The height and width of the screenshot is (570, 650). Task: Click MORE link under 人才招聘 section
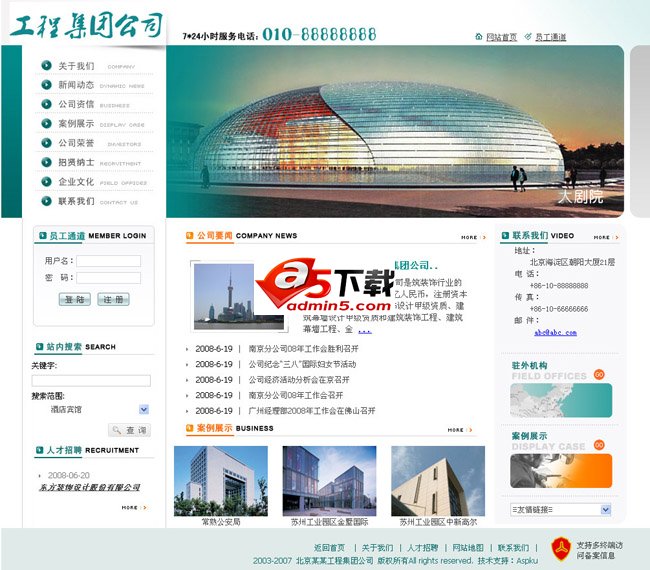click(x=134, y=507)
